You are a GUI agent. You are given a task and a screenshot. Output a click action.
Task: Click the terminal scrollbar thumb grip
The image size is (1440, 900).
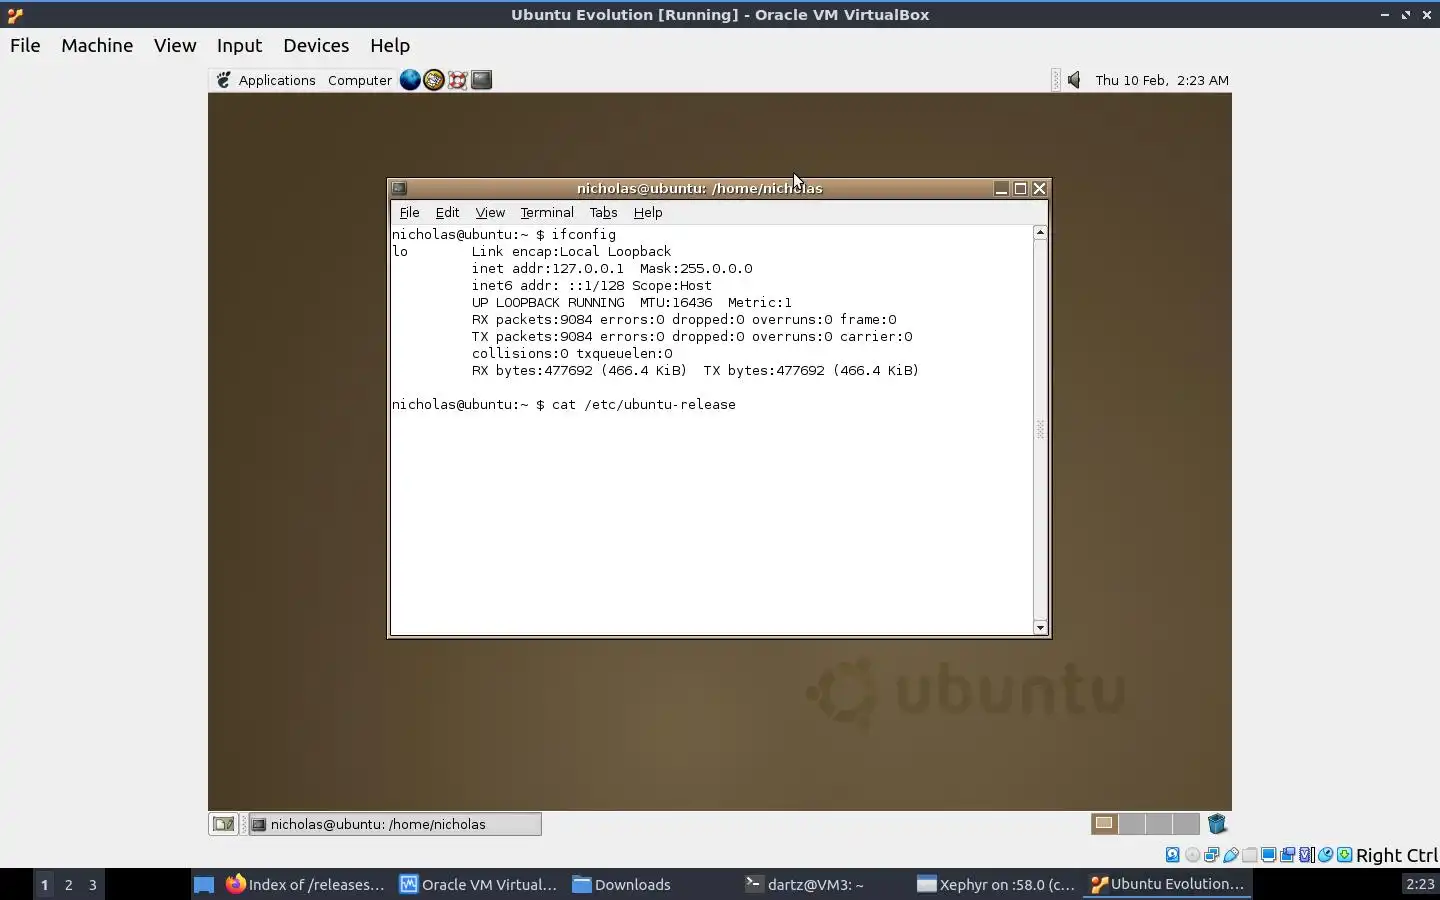[1040, 430]
